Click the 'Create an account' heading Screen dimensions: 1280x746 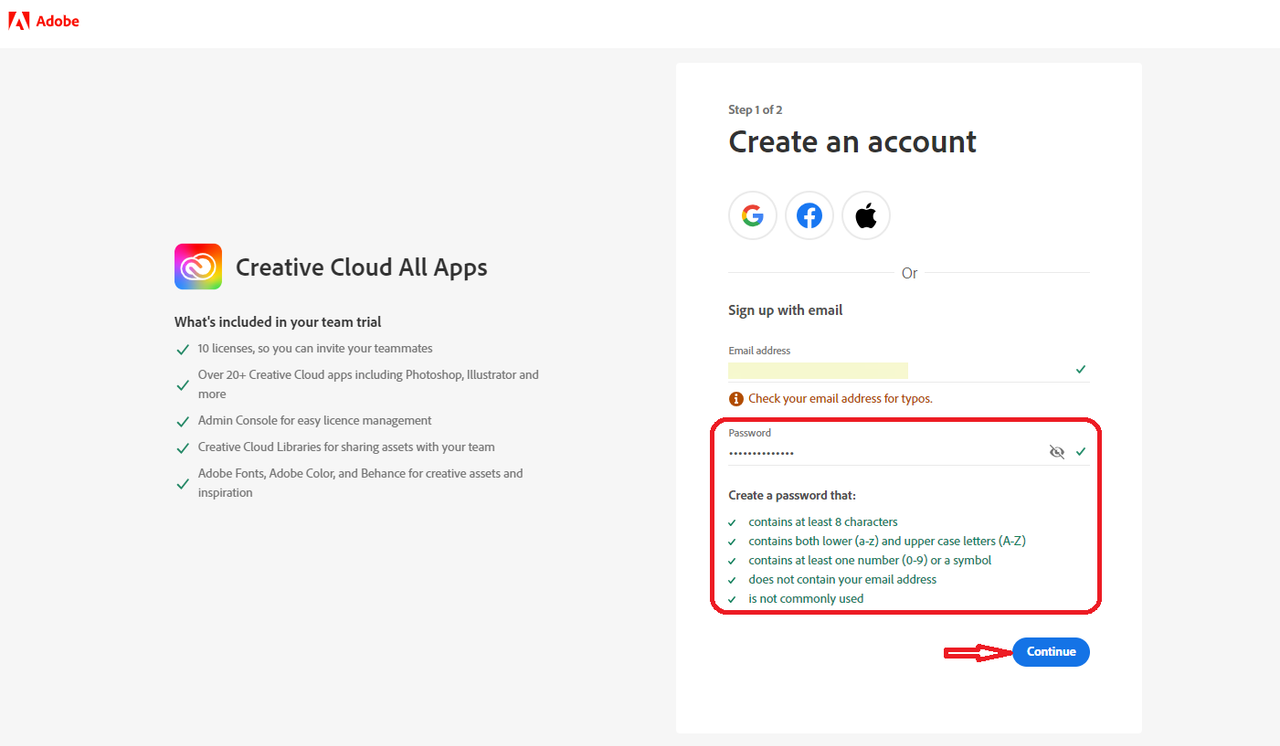(x=852, y=142)
